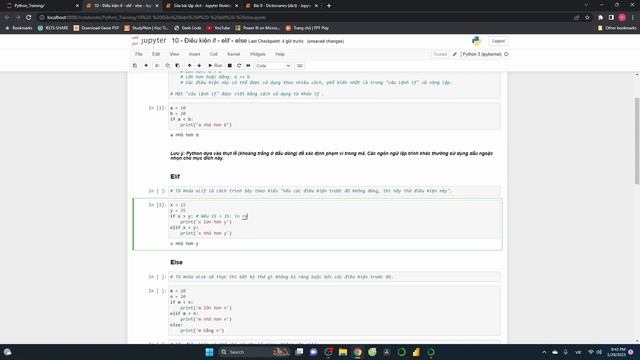The image size is (640, 360).
Task: Open Other bookmarks folder
Action: point(617,28)
